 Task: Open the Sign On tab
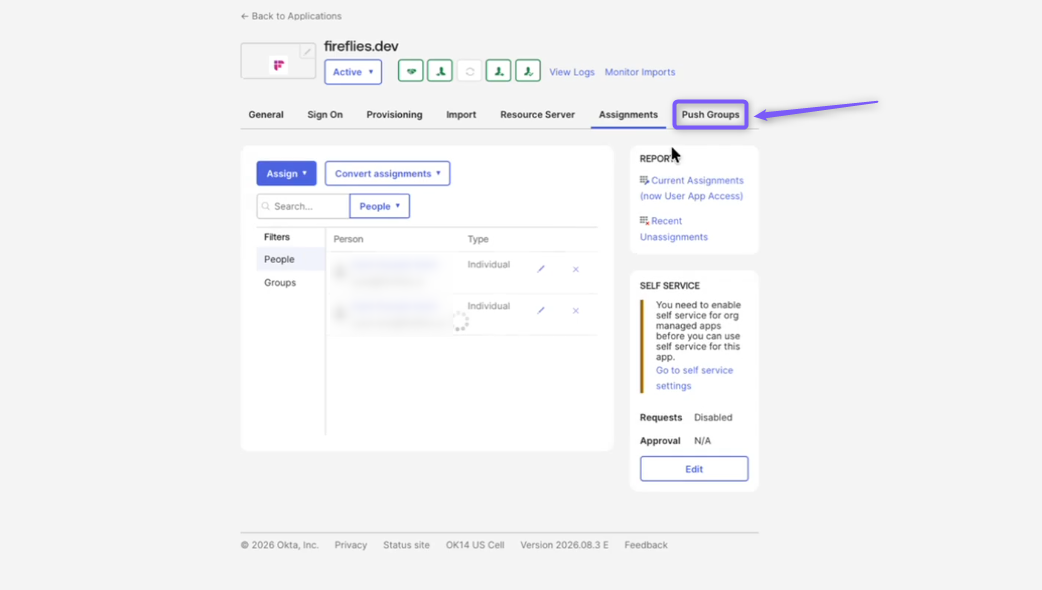[325, 114]
